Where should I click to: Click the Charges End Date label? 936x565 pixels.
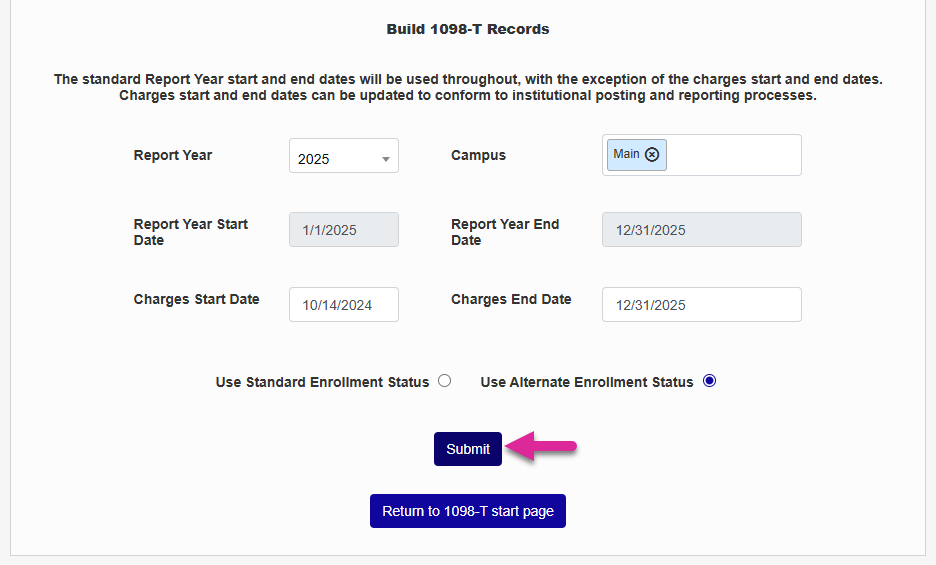(x=511, y=299)
